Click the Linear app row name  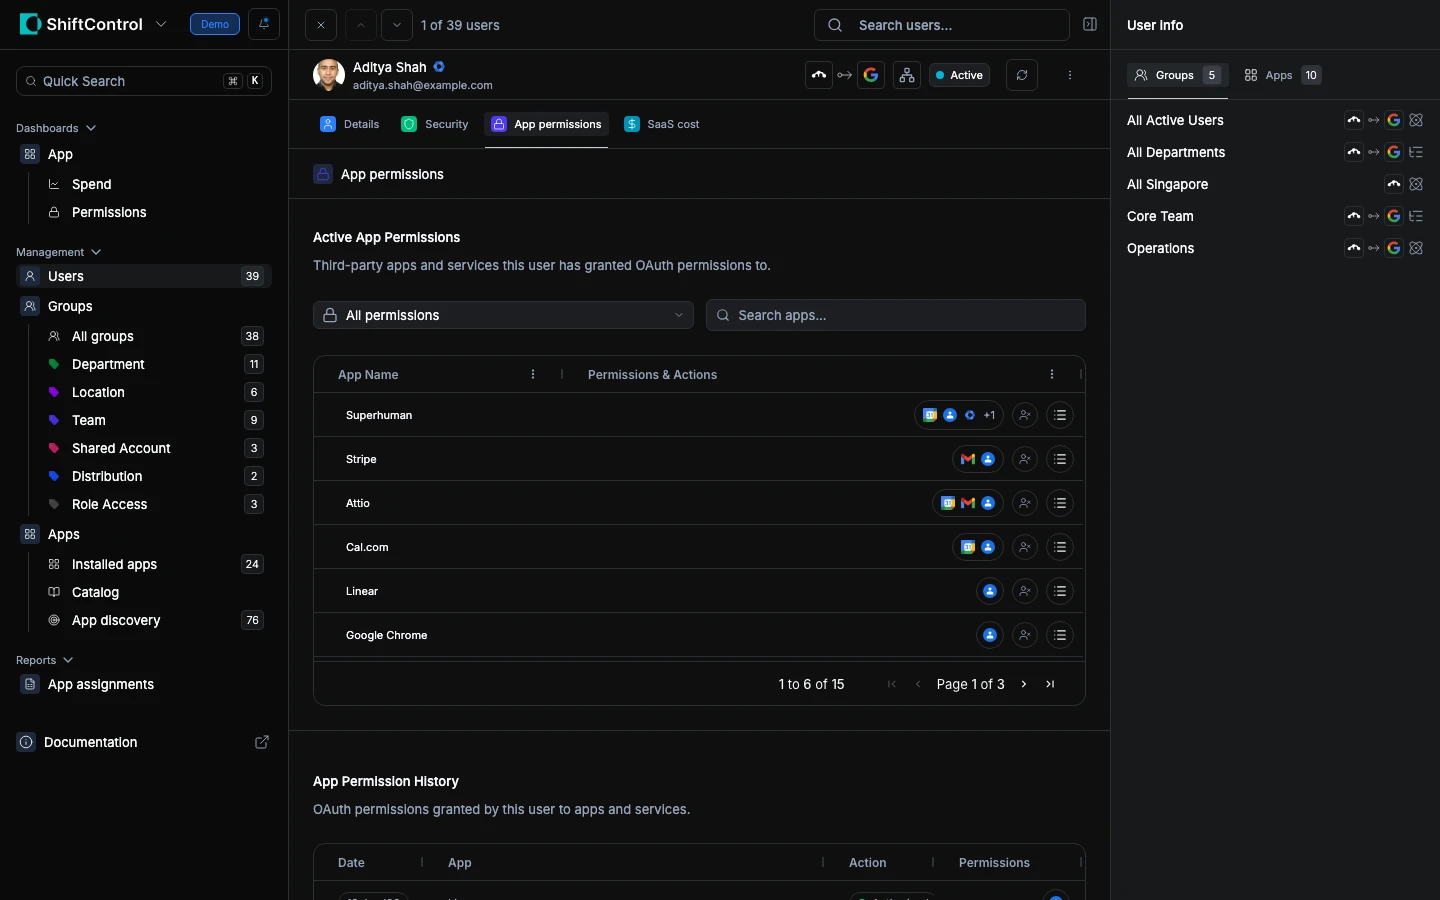362,591
